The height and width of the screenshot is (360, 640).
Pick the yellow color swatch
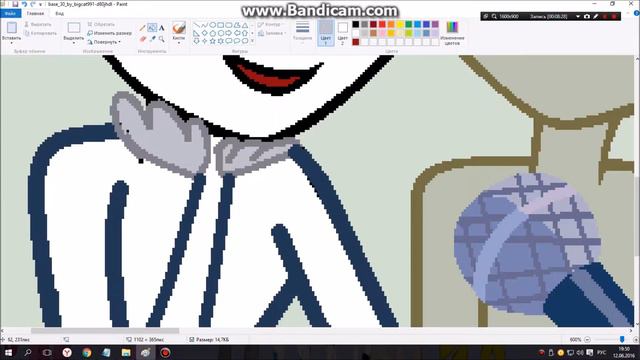(x=400, y=24)
